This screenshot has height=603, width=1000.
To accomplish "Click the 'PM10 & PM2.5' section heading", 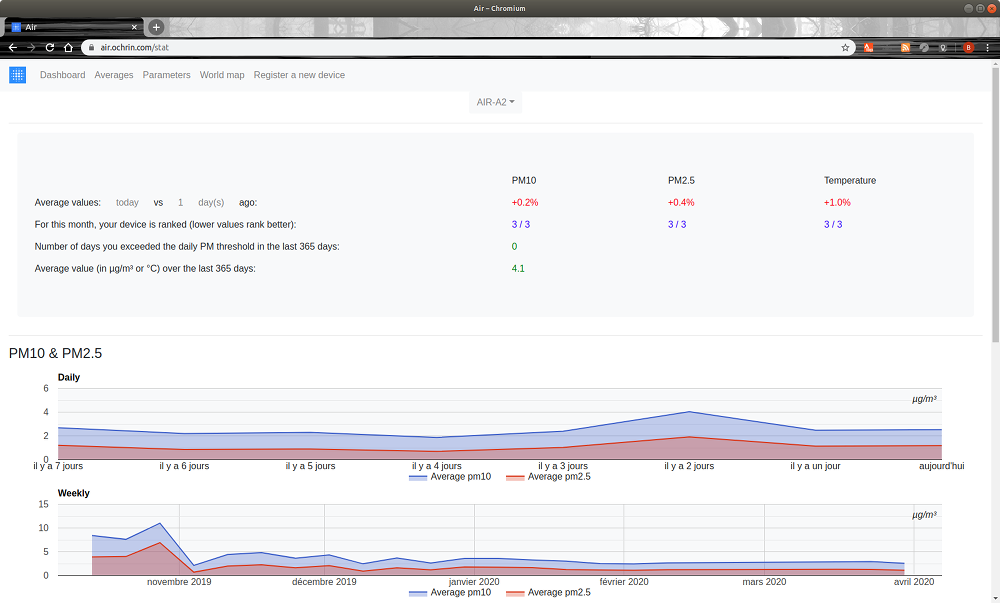I will (x=55, y=353).
